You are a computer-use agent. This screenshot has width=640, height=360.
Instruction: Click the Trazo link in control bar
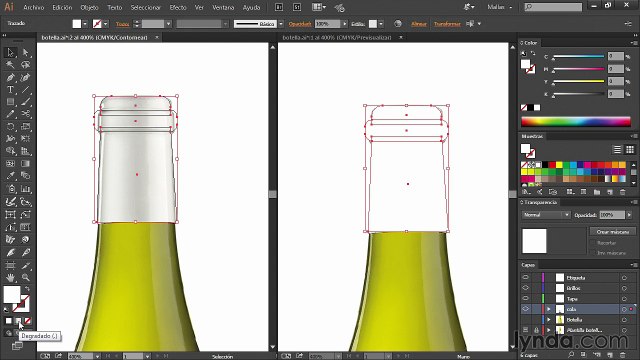pyautogui.click(x=122, y=24)
